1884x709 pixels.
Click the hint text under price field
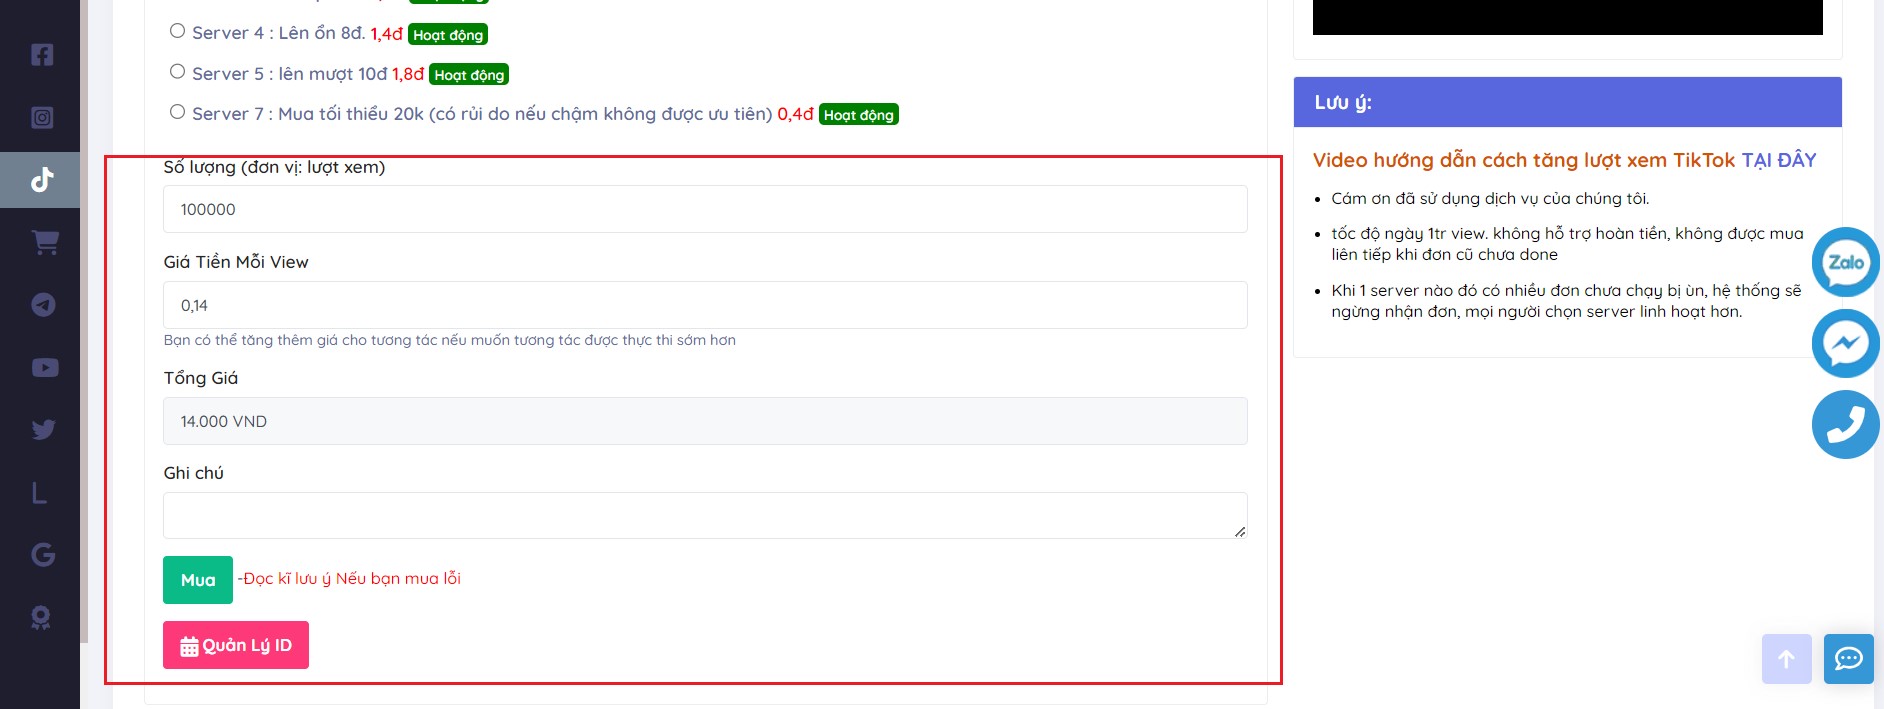click(450, 340)
